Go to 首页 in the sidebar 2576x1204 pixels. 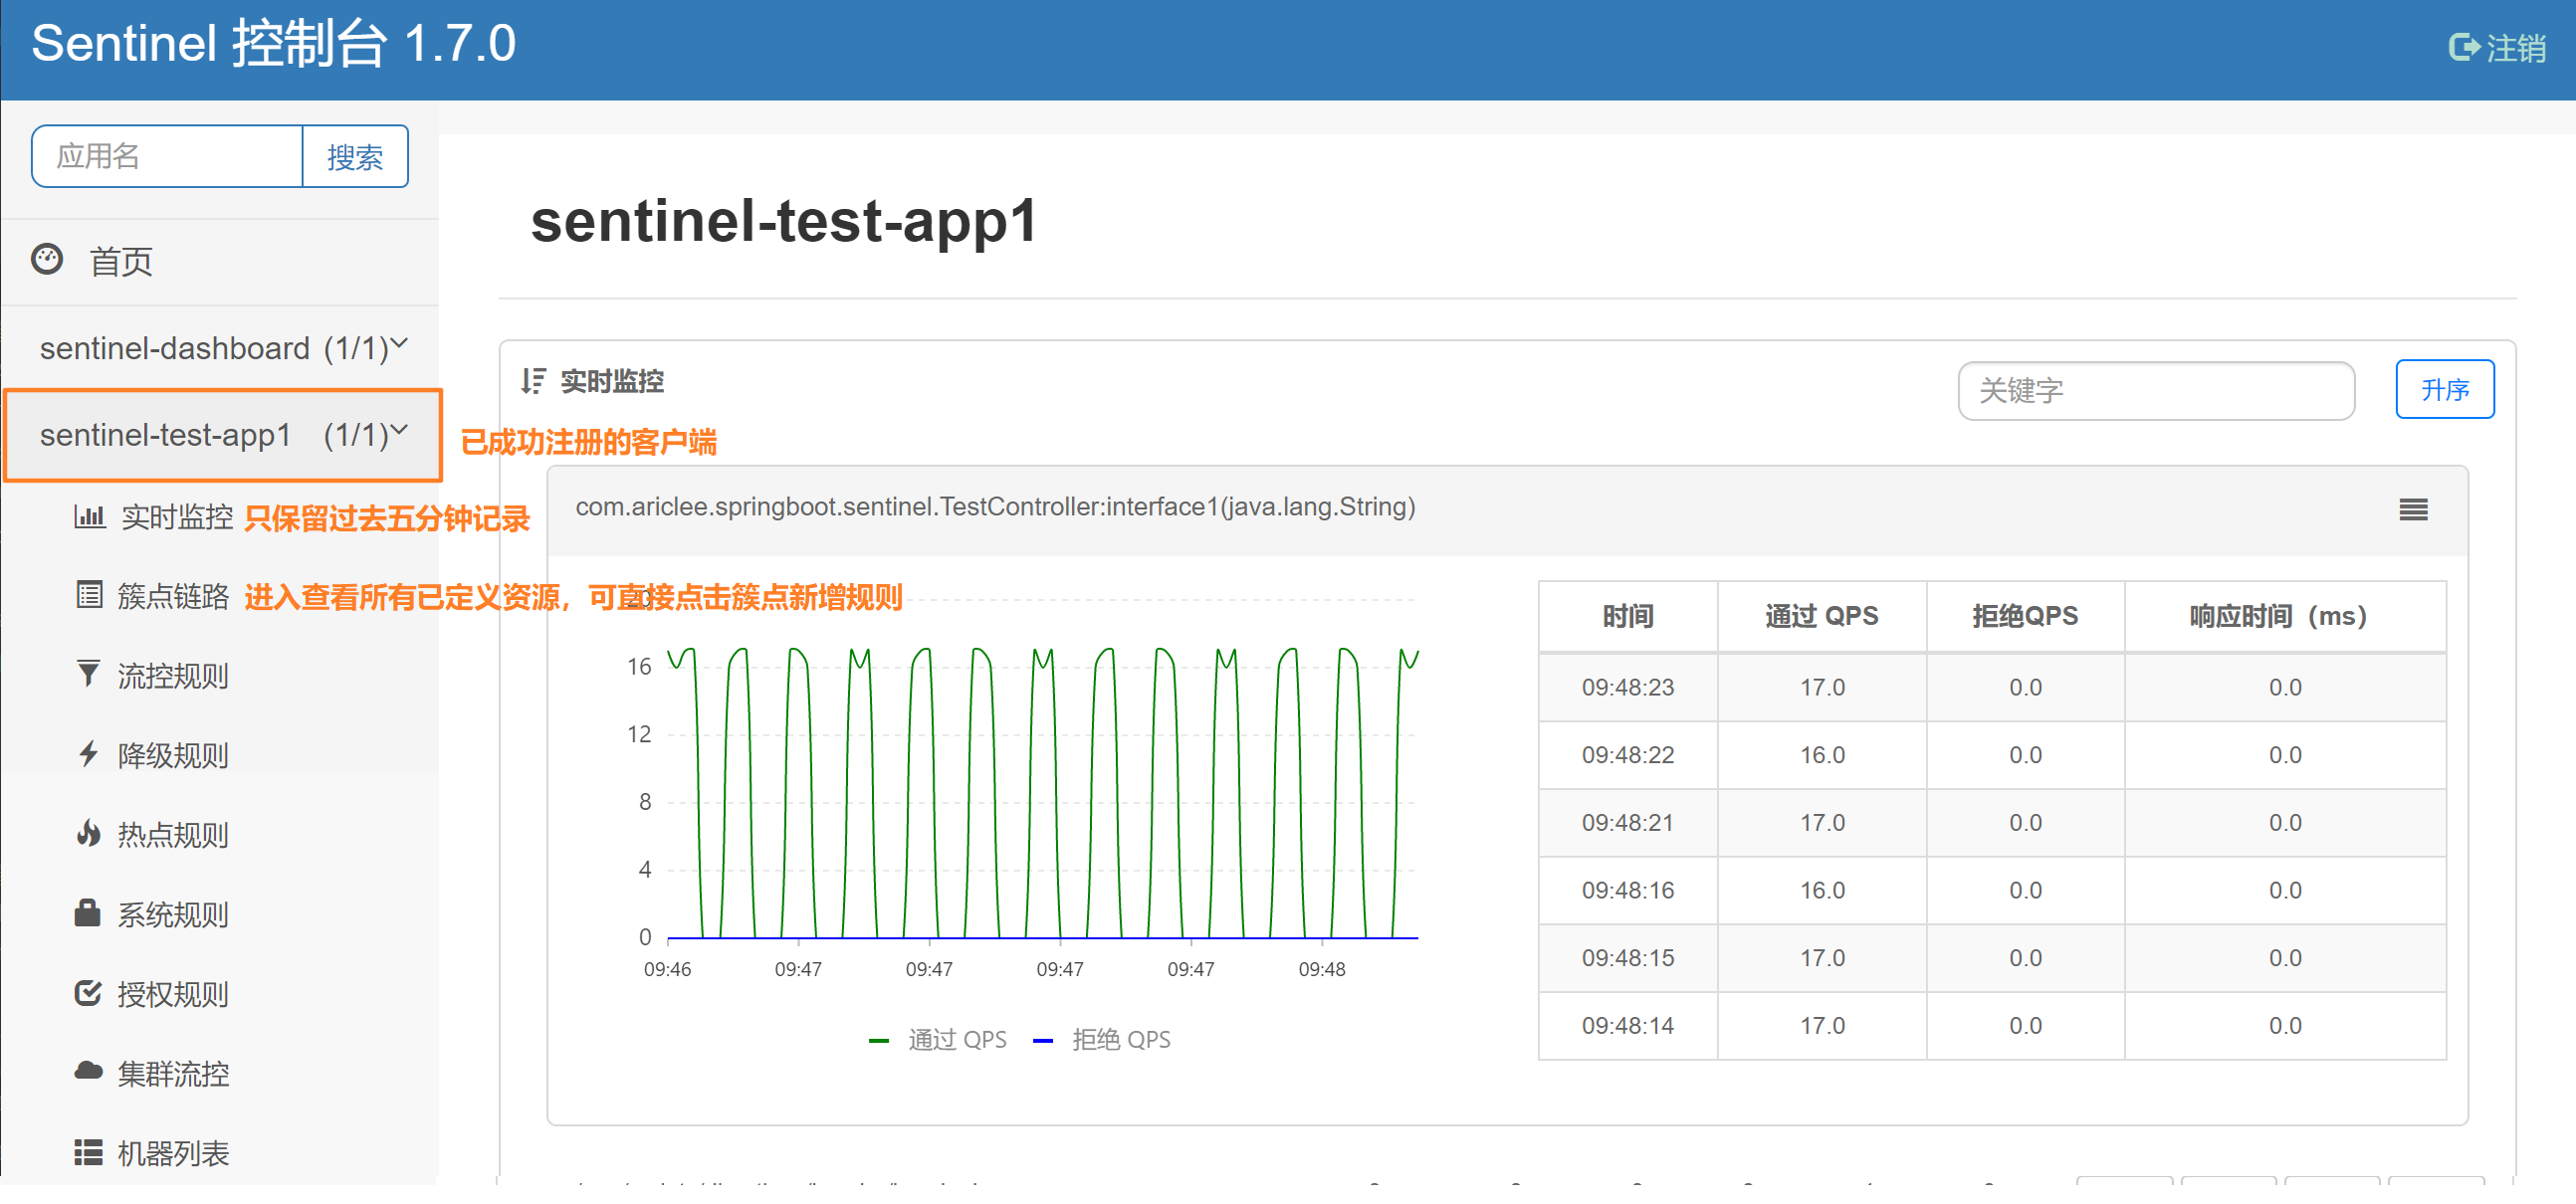[120, 262]
